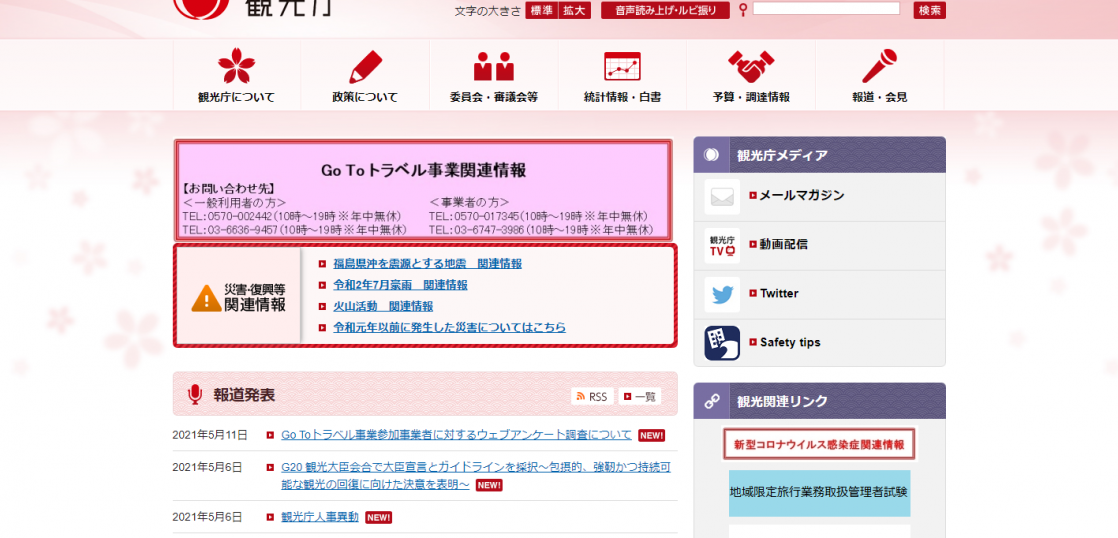Open the 観光庁TV 動画配信 icon
Viewport: 1118px width, 538px height.
721,245
